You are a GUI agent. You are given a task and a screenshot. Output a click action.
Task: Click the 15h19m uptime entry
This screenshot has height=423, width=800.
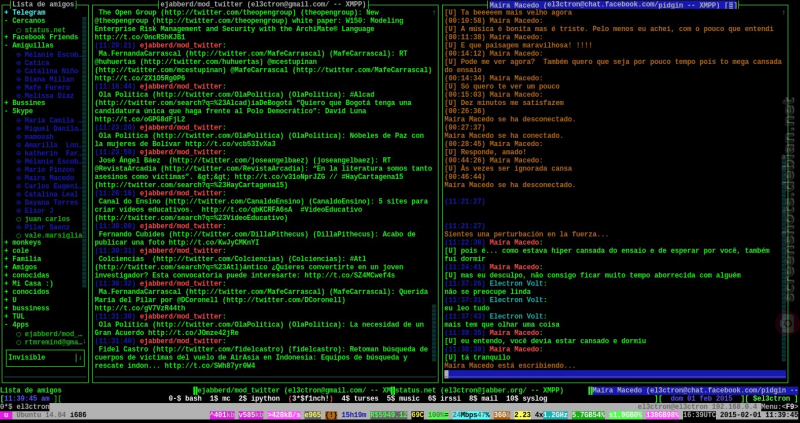(354, 415)
